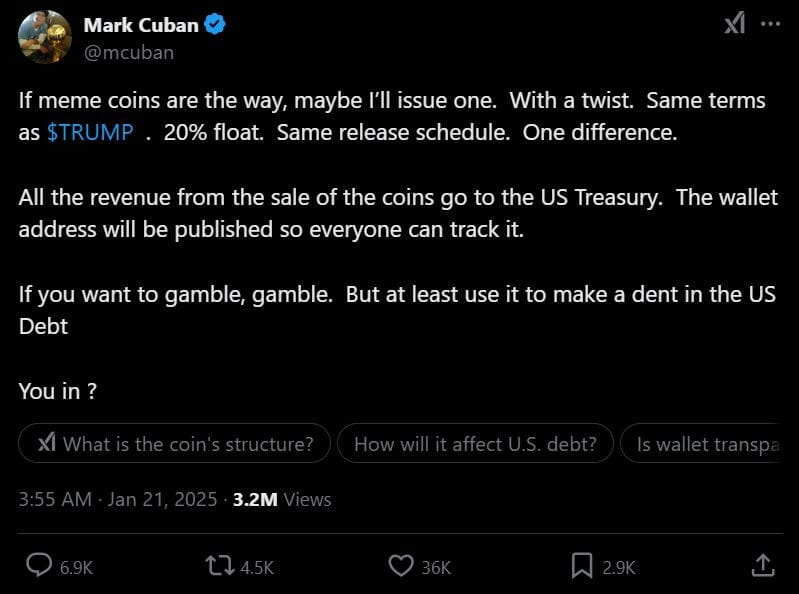Click the blue verified badge
This screenshot has height=594, width=799.
coord(215,26)
